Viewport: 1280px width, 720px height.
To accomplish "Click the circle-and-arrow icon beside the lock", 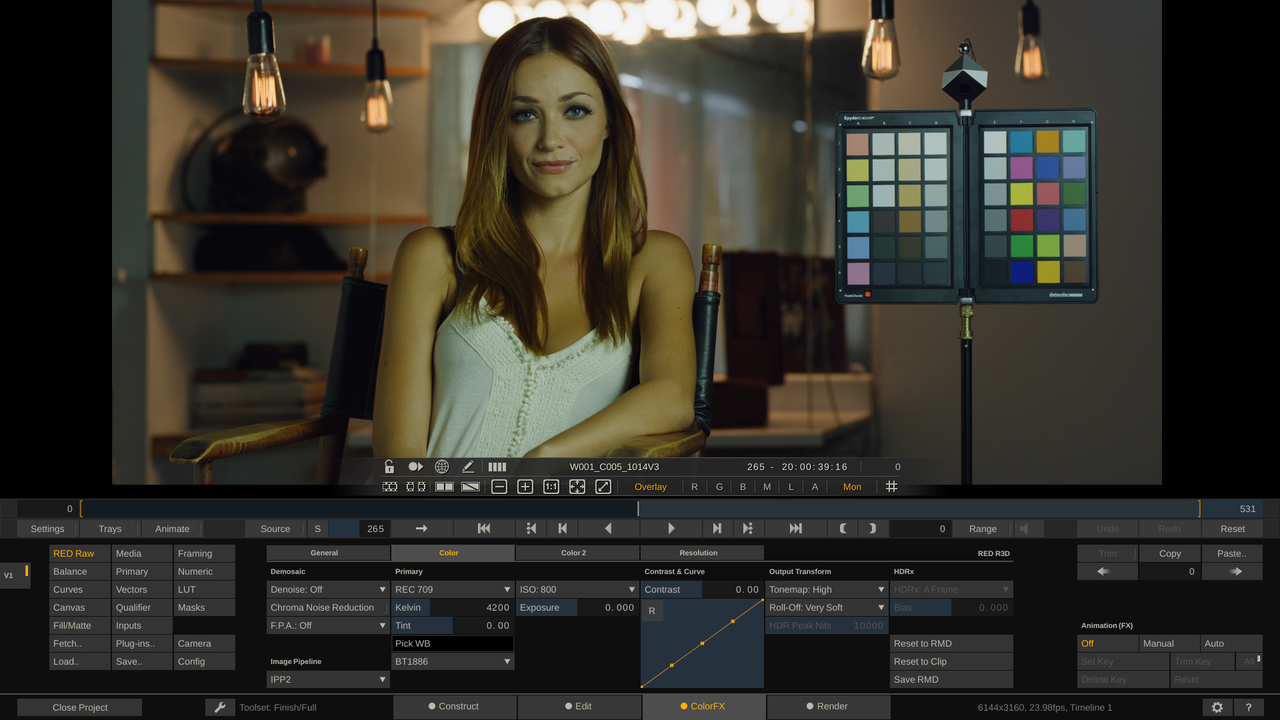I will (415, 467).
